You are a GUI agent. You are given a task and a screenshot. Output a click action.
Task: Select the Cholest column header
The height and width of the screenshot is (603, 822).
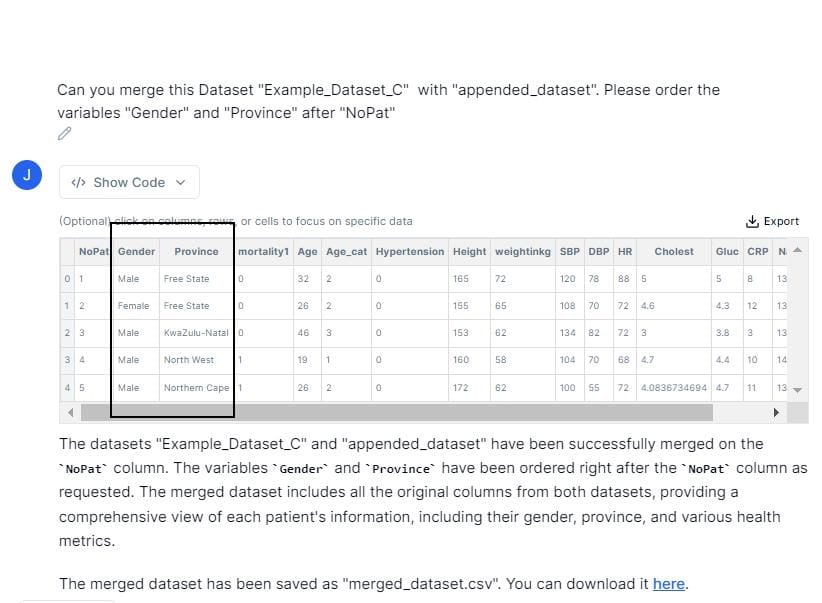click(674, 252)
